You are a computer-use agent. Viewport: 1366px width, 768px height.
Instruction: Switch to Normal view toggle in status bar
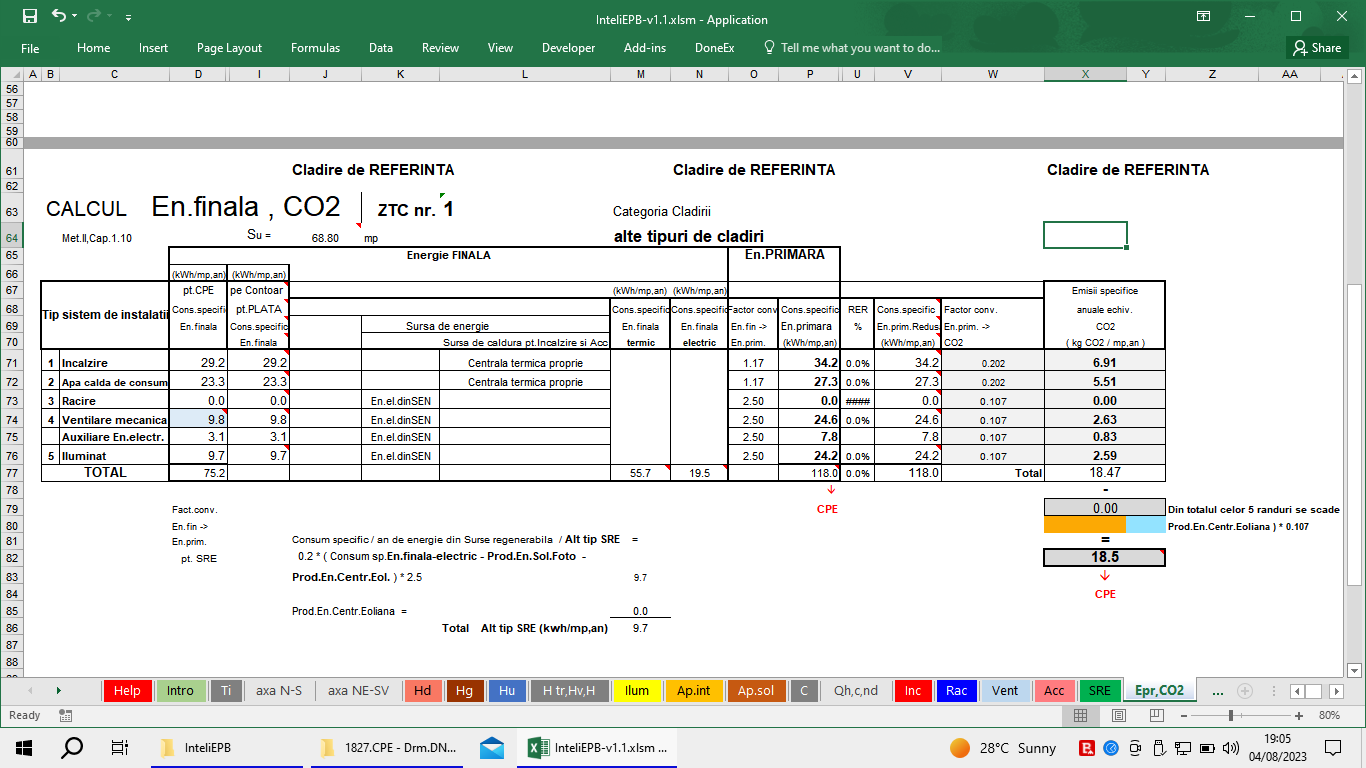pos(1079,715)
